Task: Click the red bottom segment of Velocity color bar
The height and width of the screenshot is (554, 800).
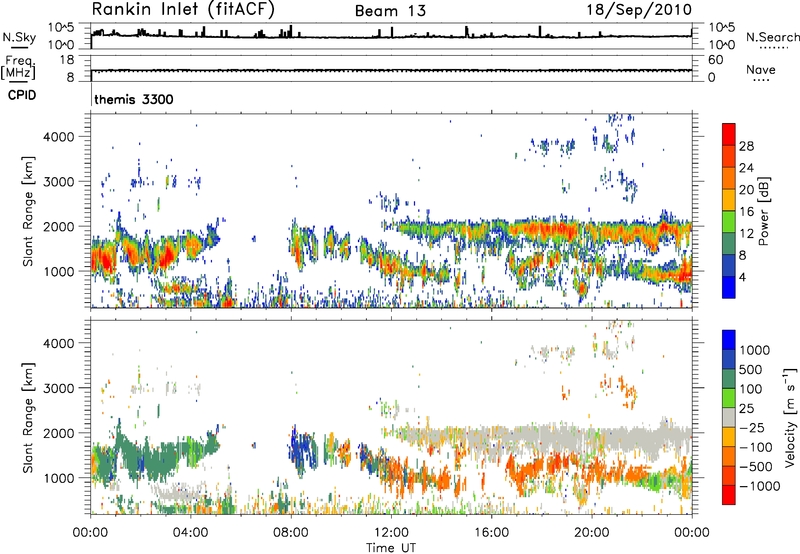Action: [x=729, y=495]
